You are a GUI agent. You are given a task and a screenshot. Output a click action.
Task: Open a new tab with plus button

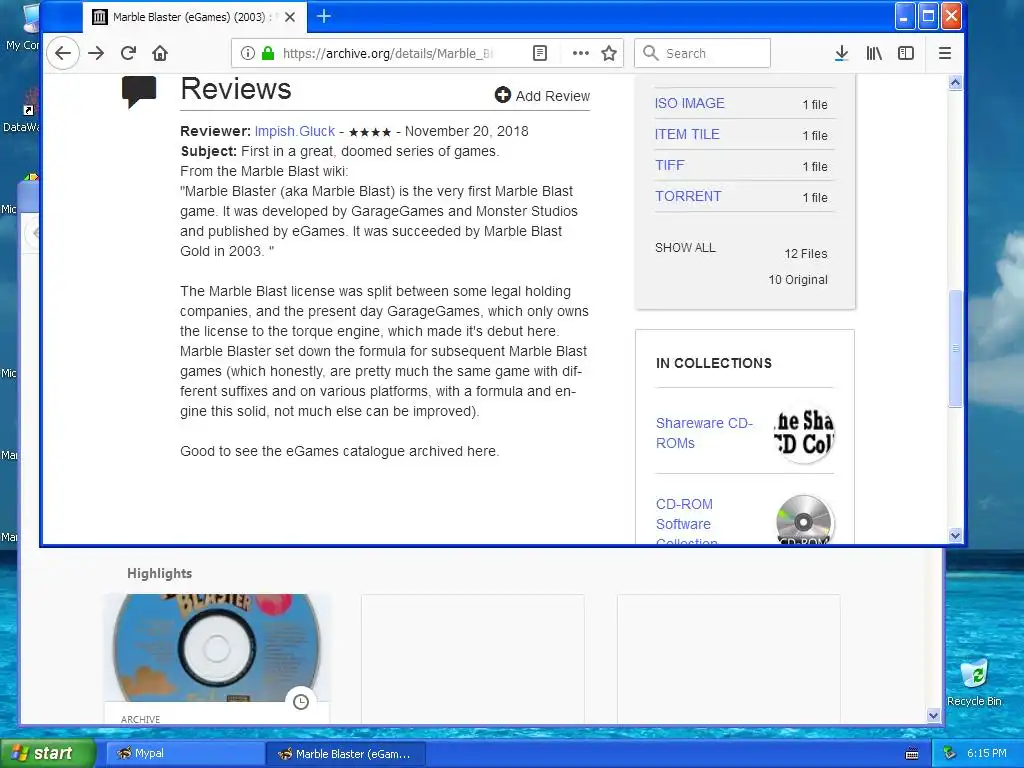pyautogui.click(x=324, y=16)
